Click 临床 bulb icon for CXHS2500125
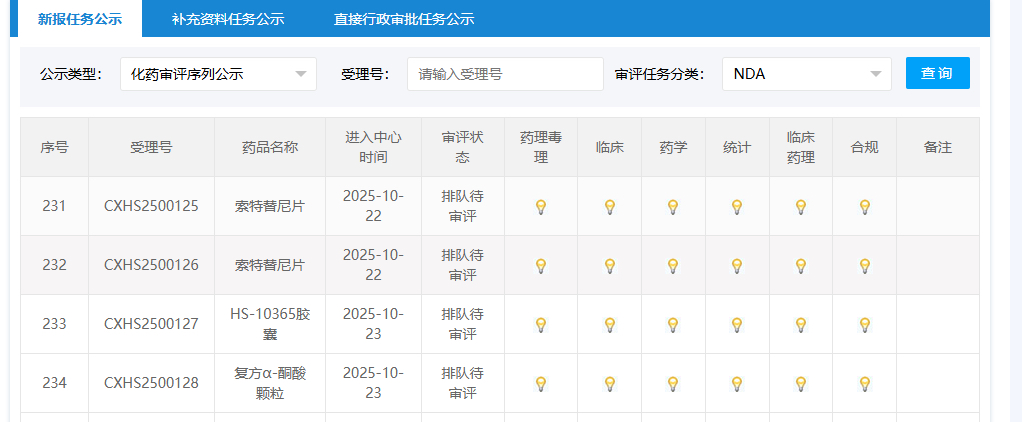The height and width of the screenshot is (422, 1022). (609, 207)
